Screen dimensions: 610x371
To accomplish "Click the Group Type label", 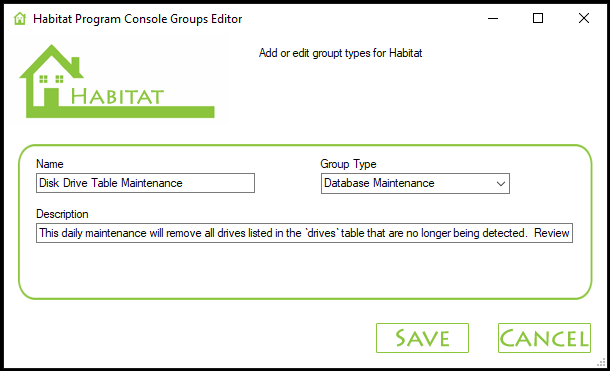I will [x=348, y=164].
